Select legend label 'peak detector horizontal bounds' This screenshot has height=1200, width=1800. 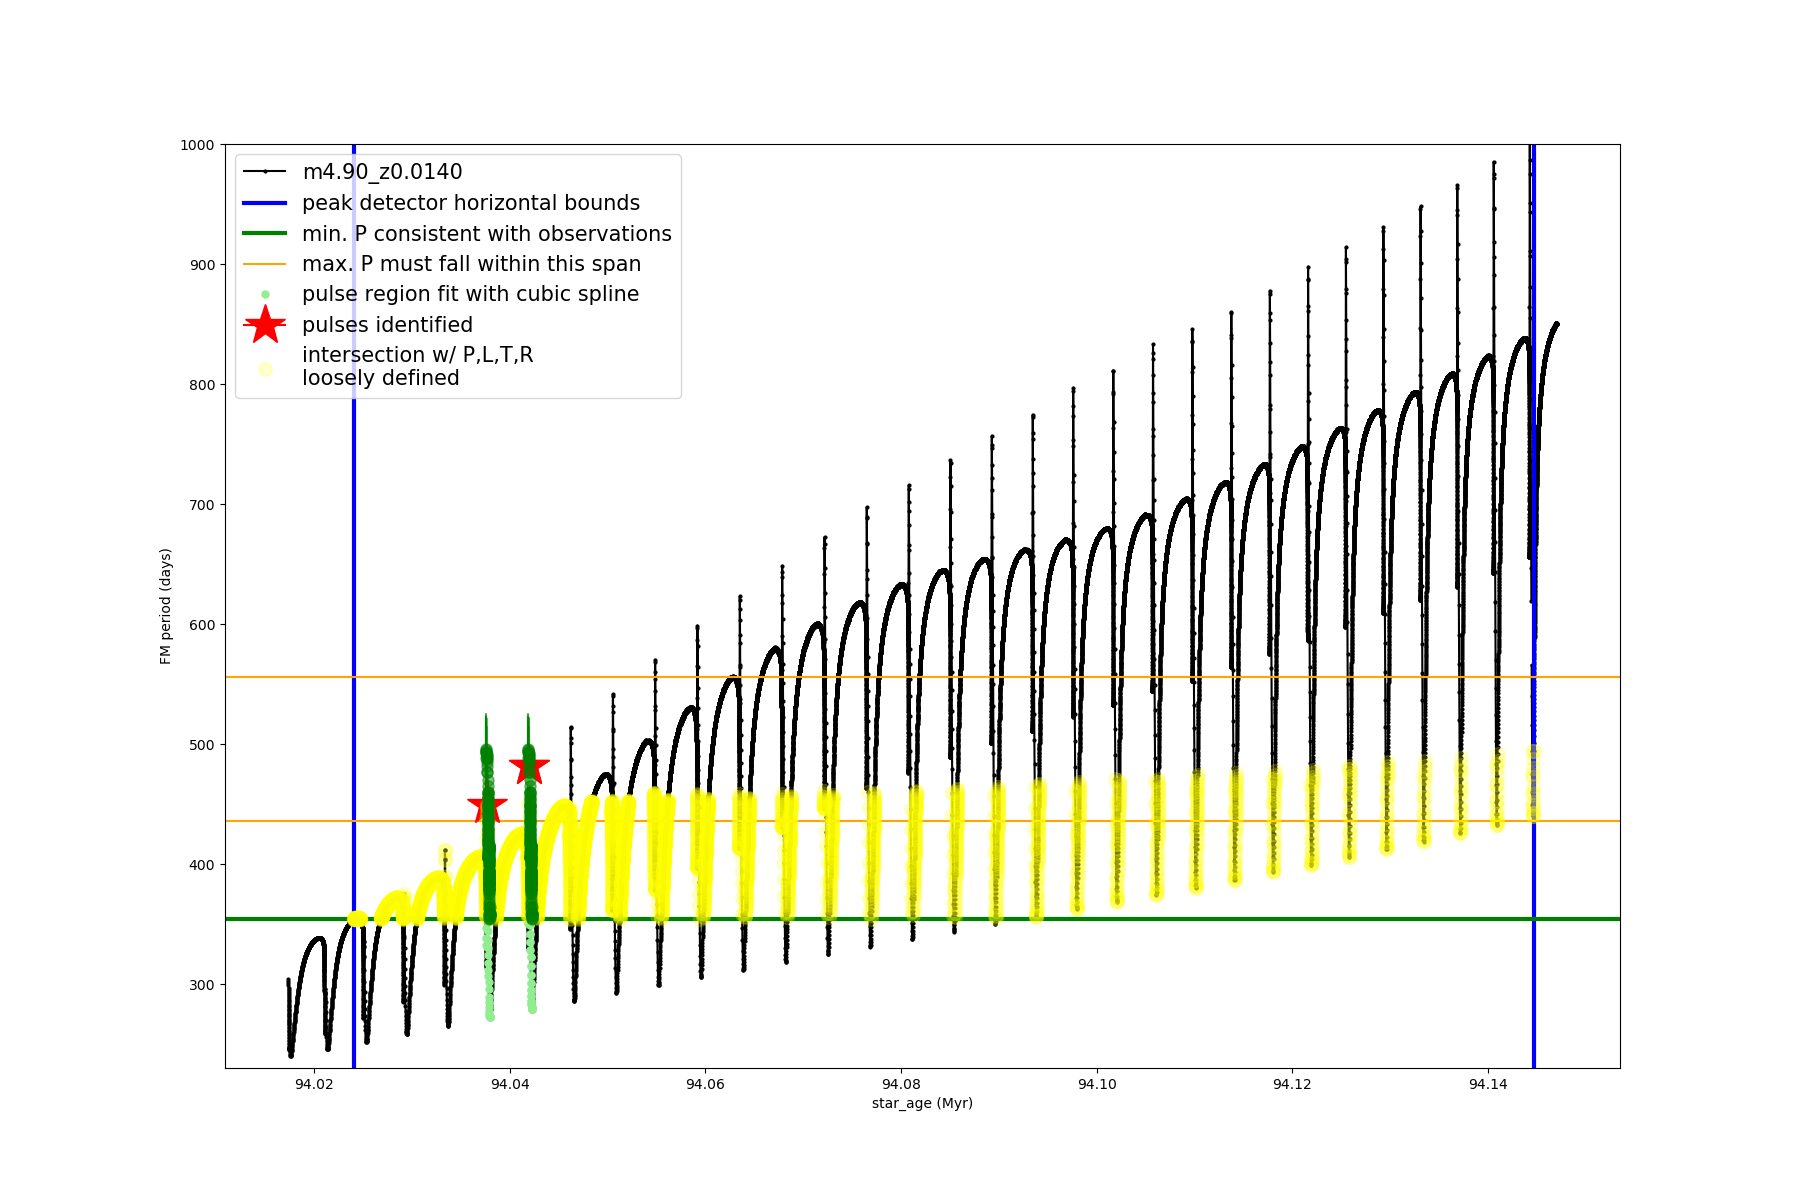click(470, 203)
